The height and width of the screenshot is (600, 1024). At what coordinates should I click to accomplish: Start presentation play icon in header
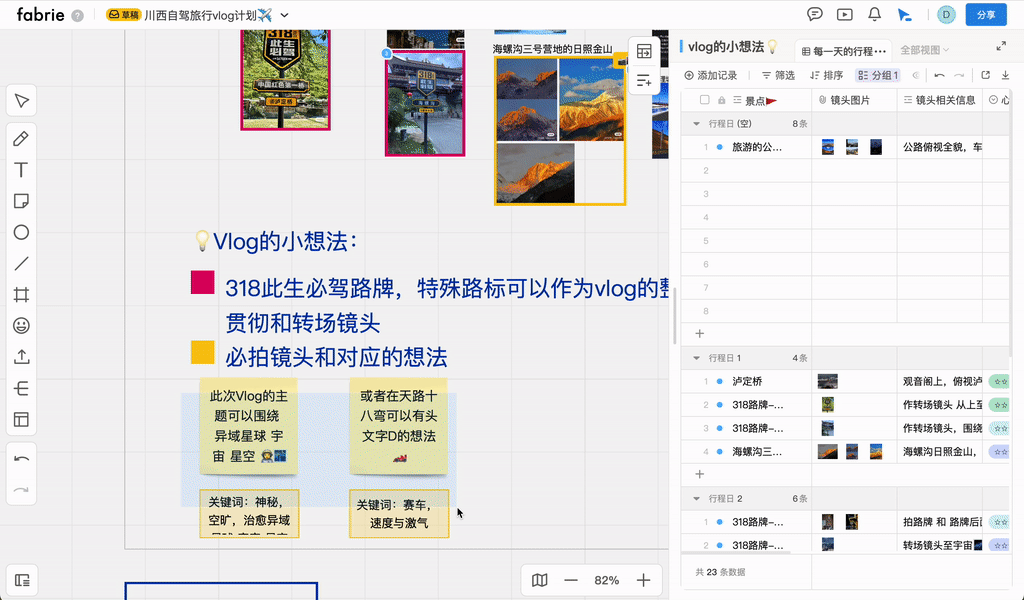click(844, 14)
